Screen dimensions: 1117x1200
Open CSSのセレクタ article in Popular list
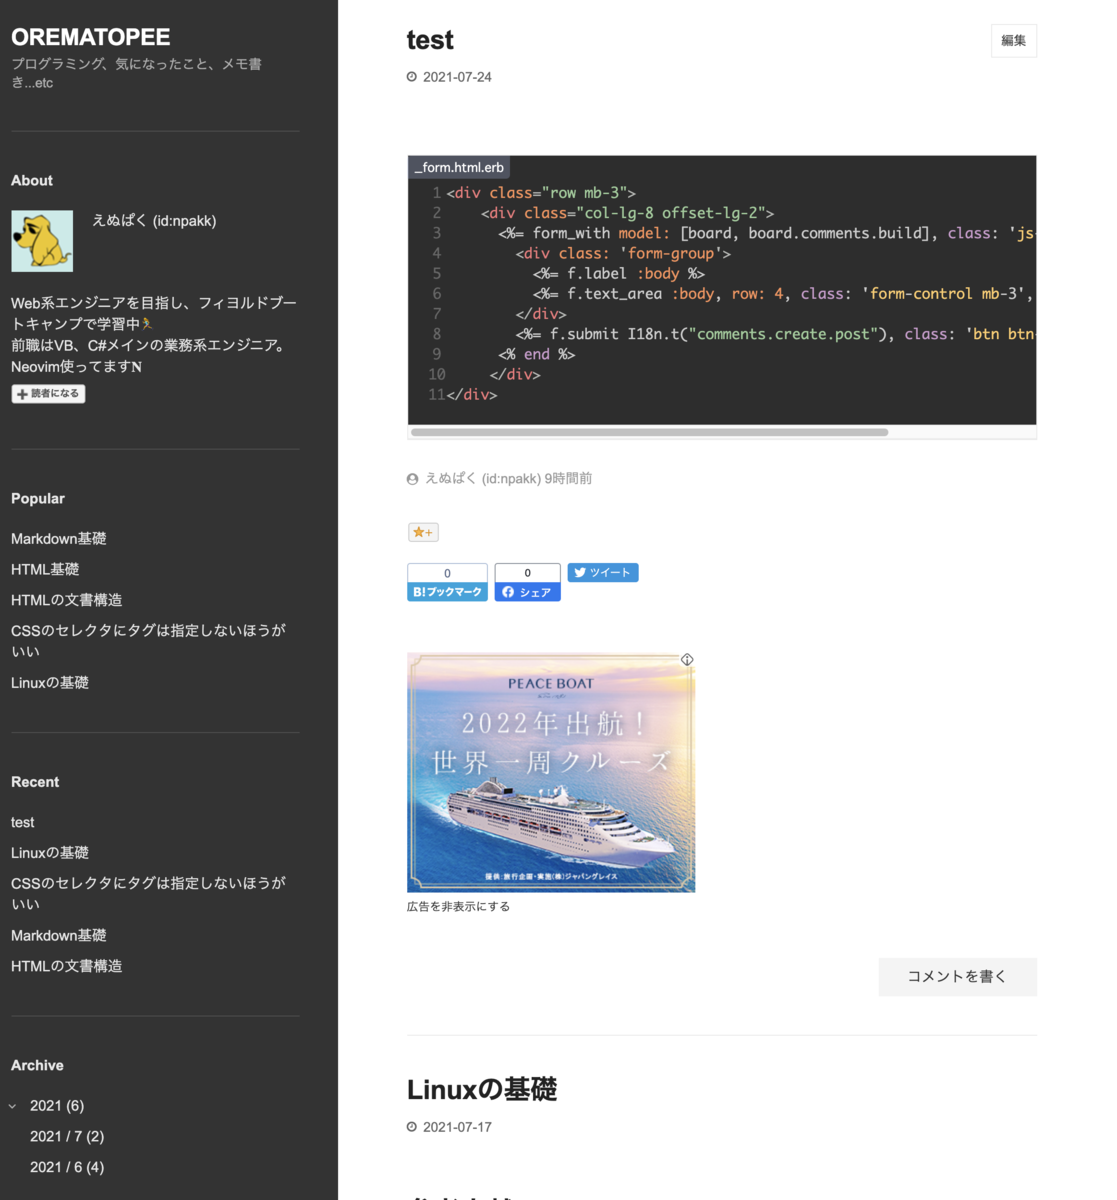pos(148,640)
